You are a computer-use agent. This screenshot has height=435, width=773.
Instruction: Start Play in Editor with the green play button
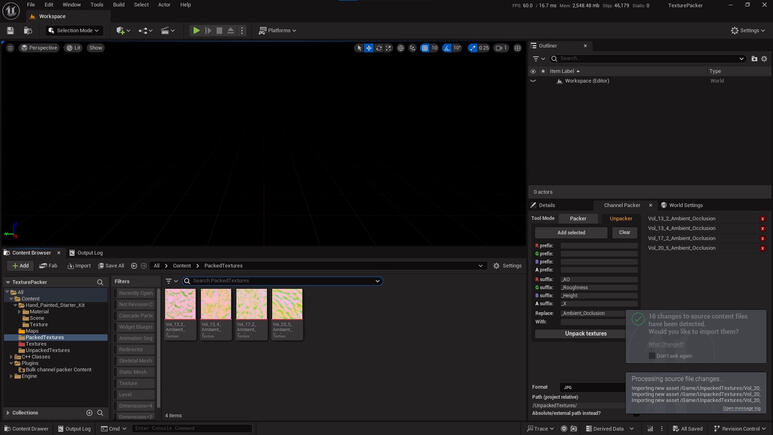click(196, 31)
